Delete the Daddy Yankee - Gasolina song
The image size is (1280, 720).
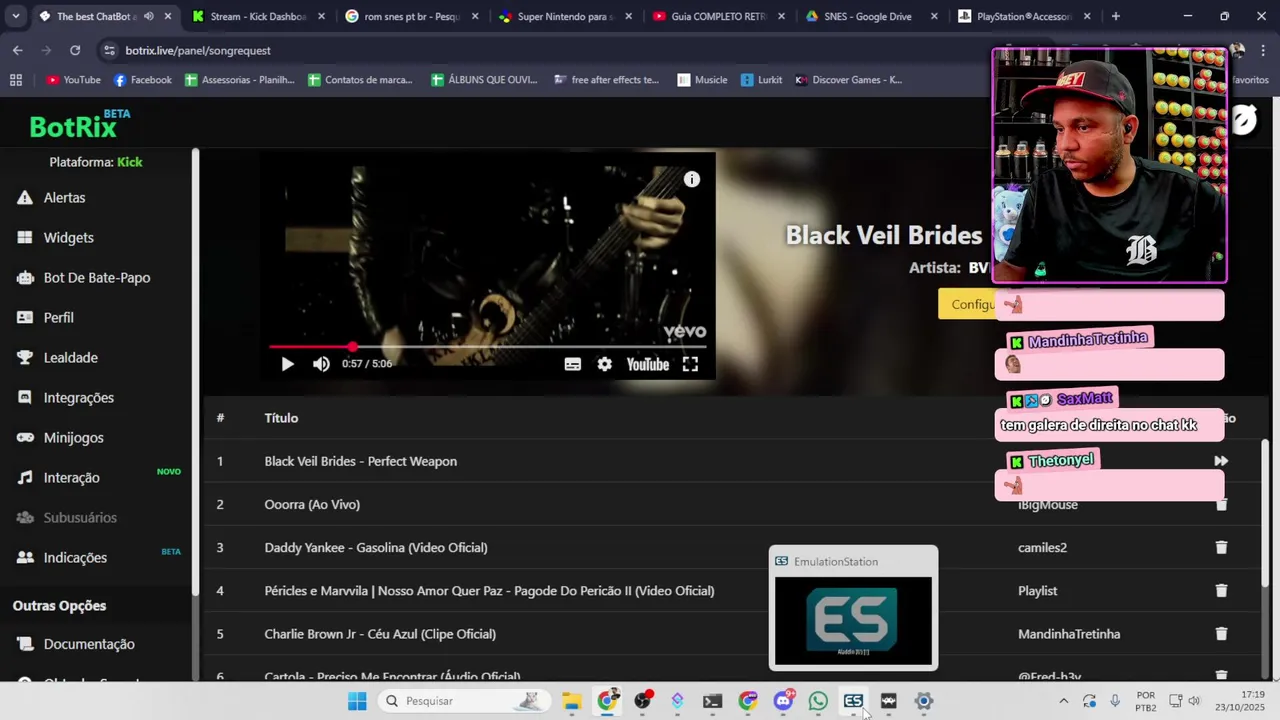(x=1221, y=548)
